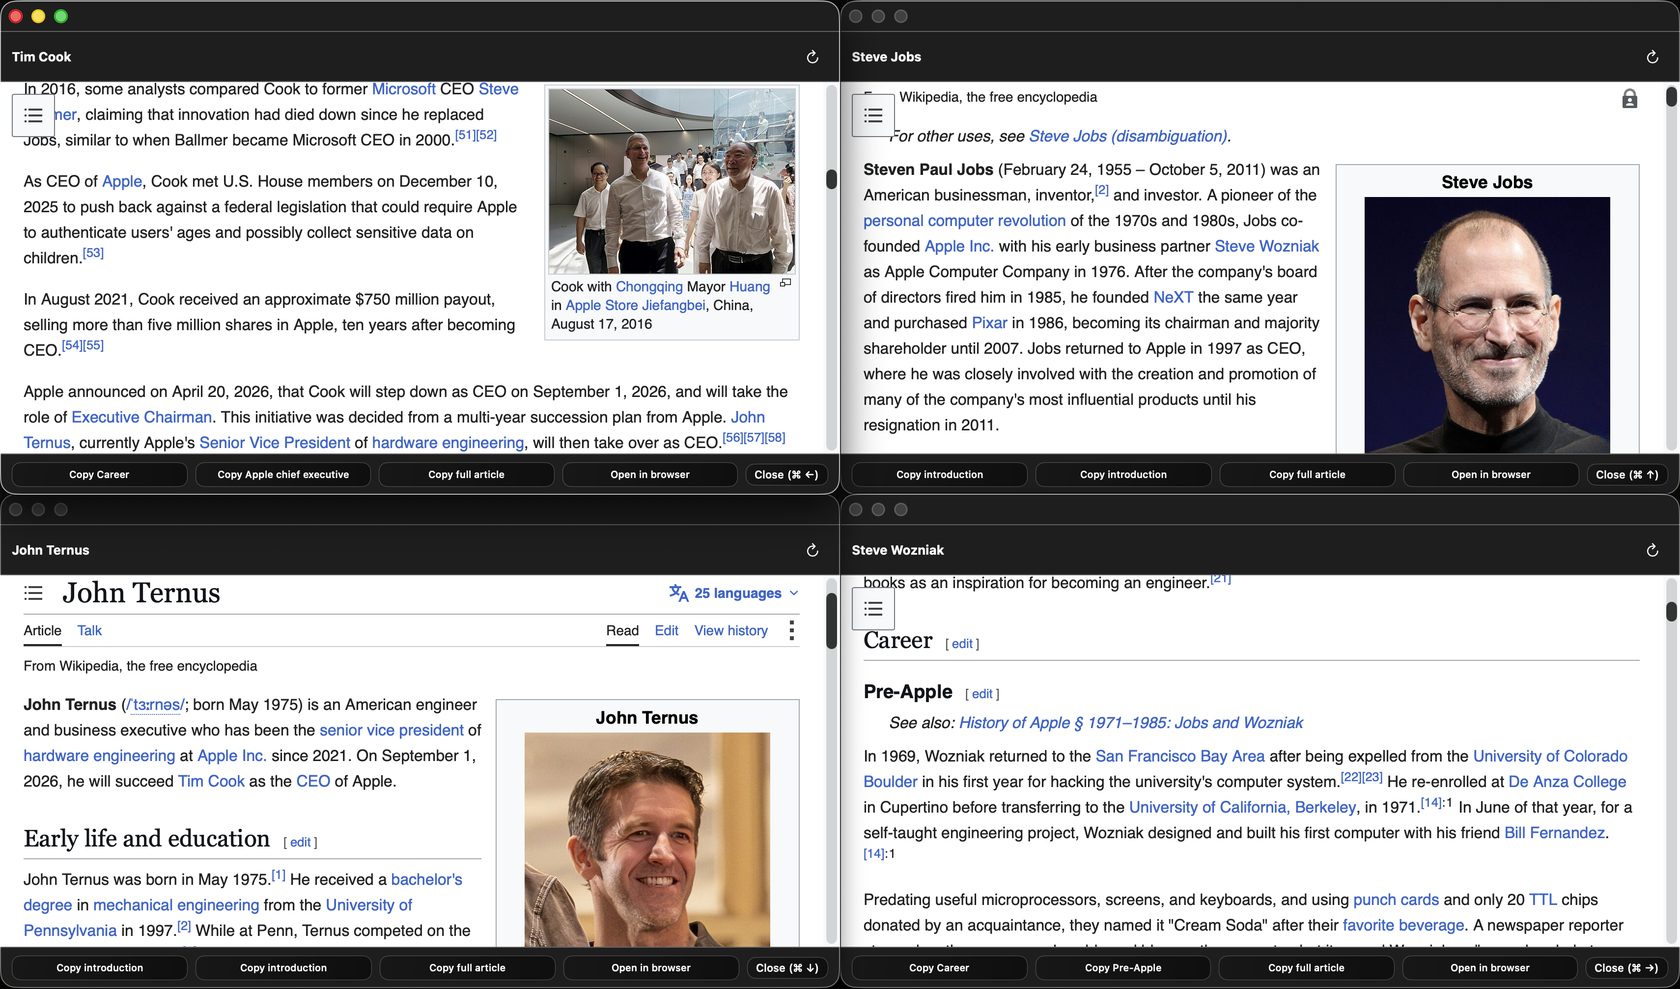This screenshot has width=1680, height=989.
Task: Follow the De Anza College link
Action: 1567,782
